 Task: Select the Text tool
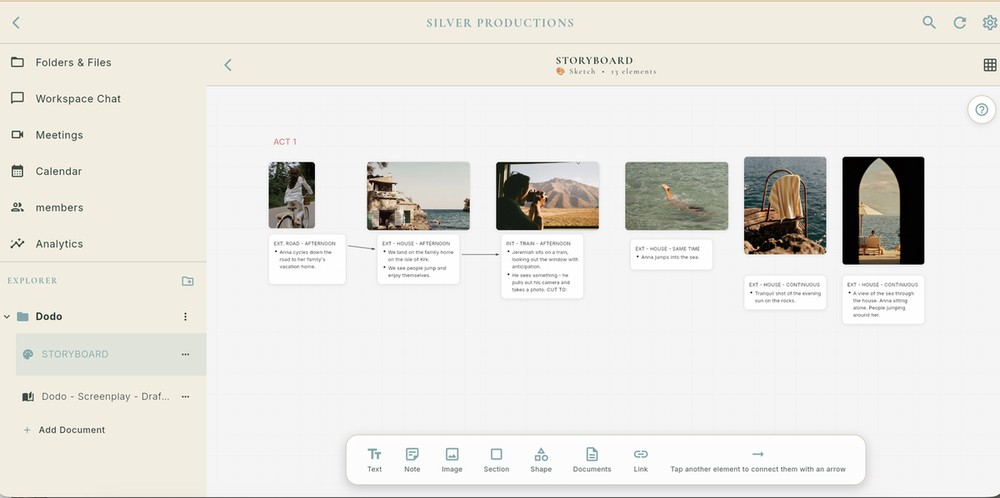pyautogui.click(x=374, y=460)
